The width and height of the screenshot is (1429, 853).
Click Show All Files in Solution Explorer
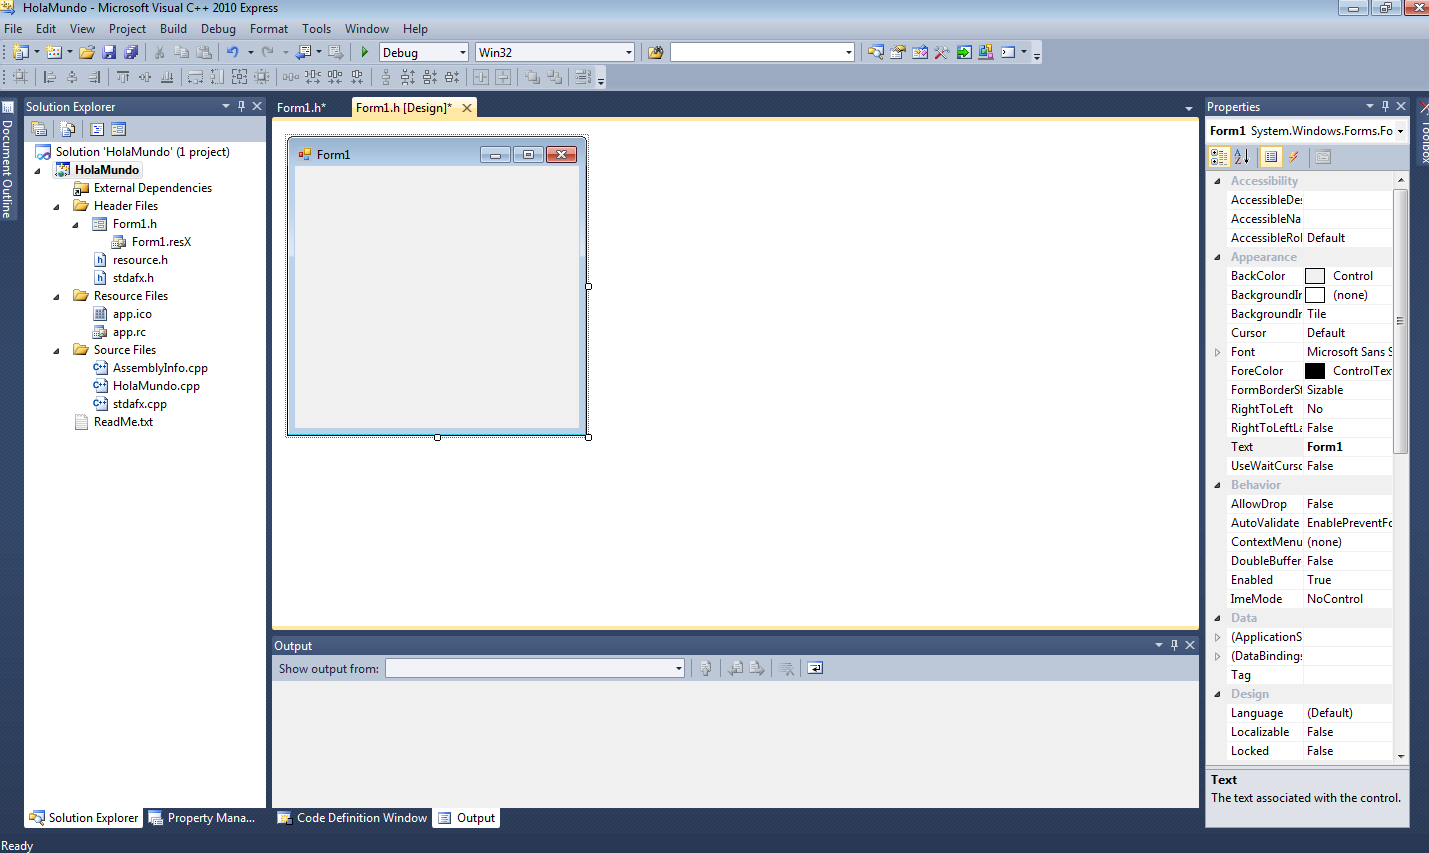coord(67,129)
